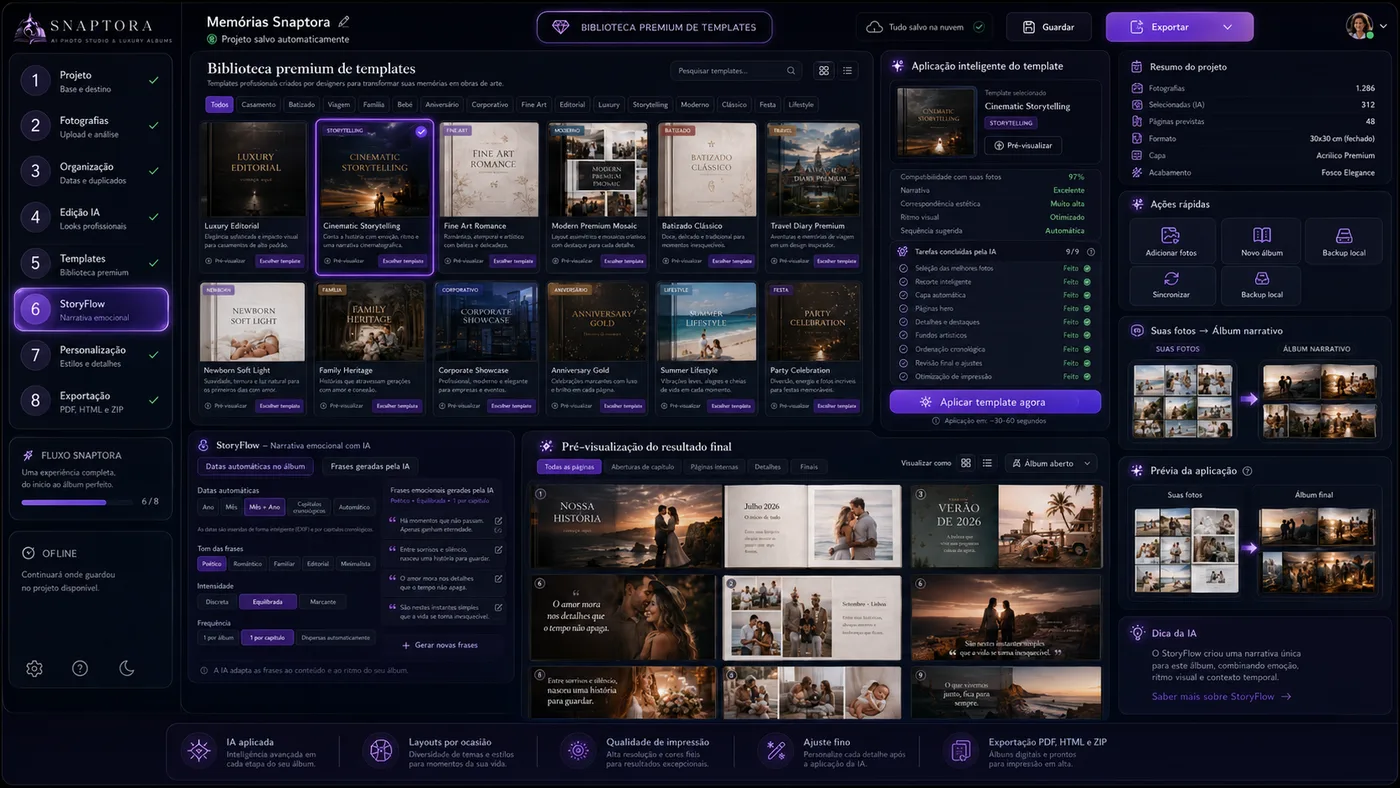Click help icon beside Prévia da aplicação
The height and width of the screenshot is (788, 1400).
[1247, 471]
